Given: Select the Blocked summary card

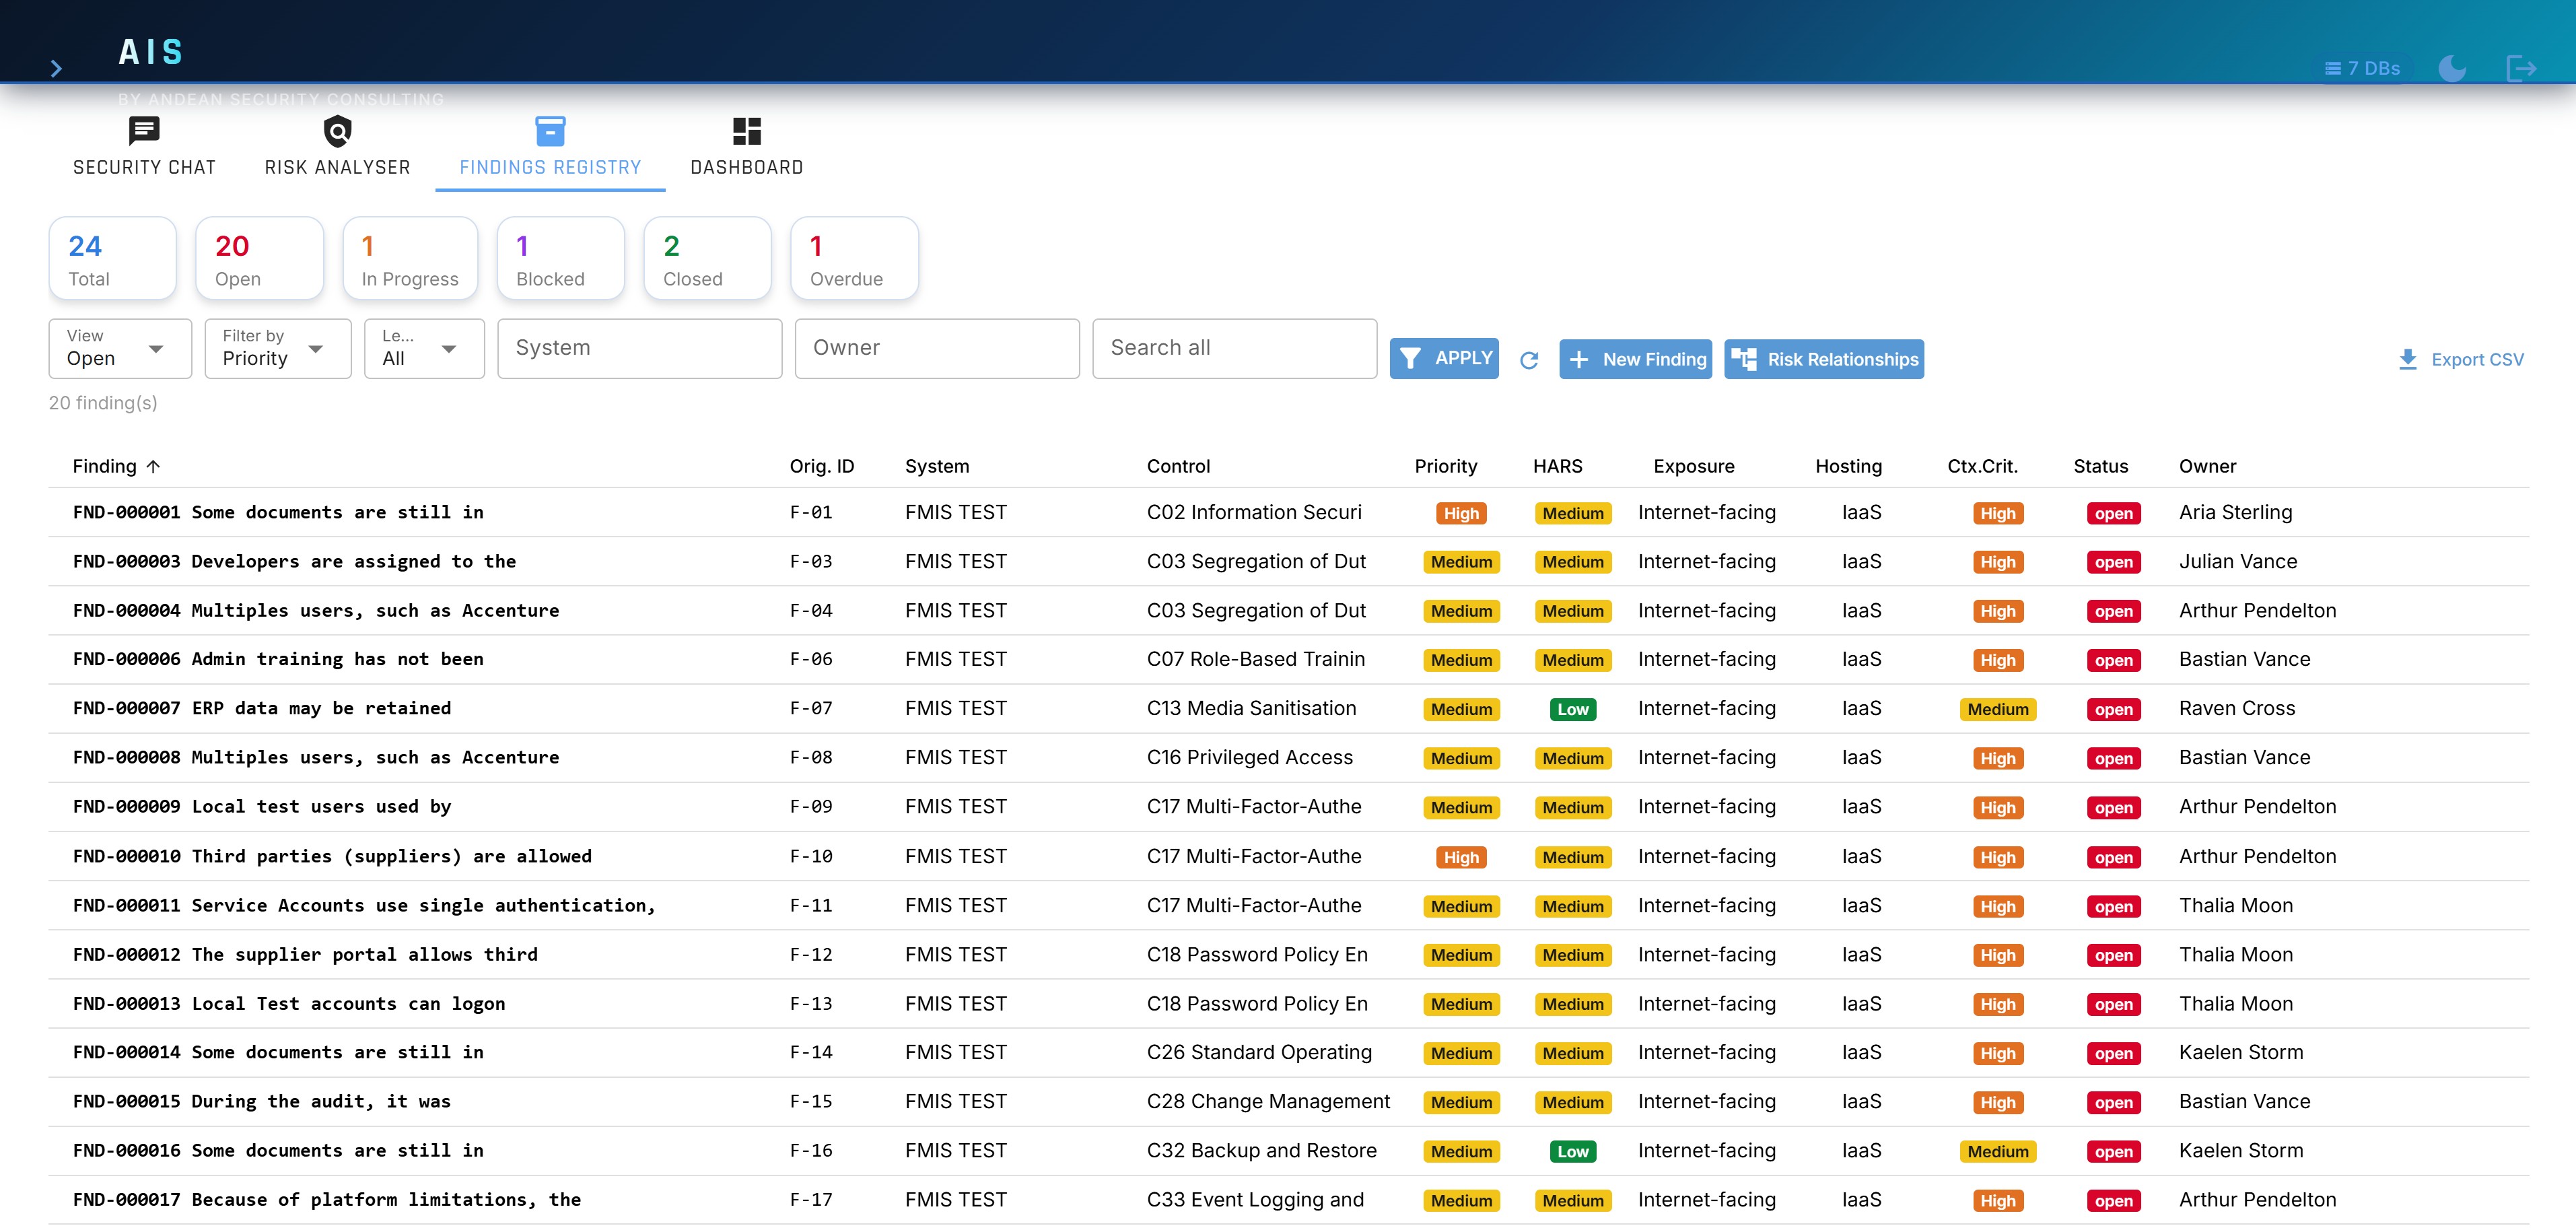Looking at the screenshot, I should (x=561, y=259).
